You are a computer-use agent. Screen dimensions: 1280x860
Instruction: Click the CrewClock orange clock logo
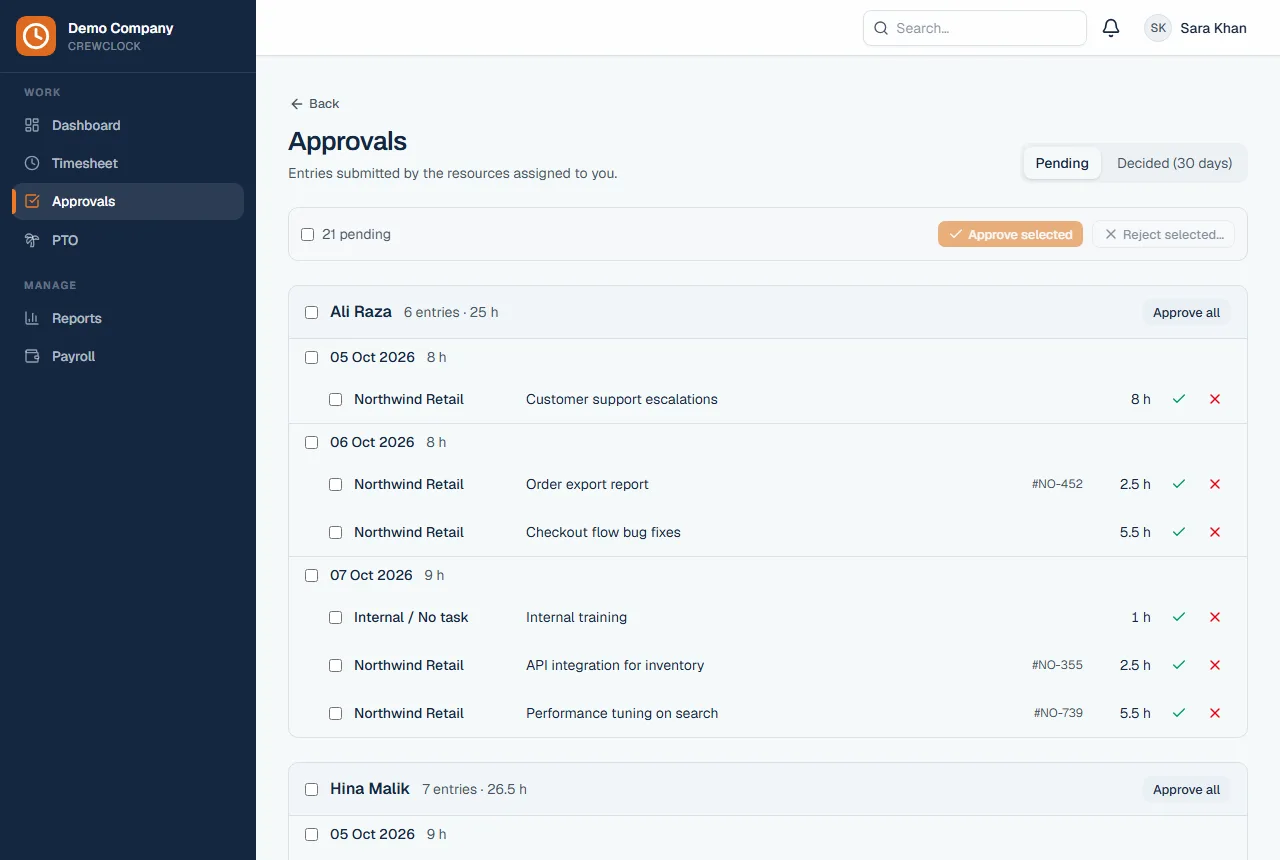click(x=36, y=36)
